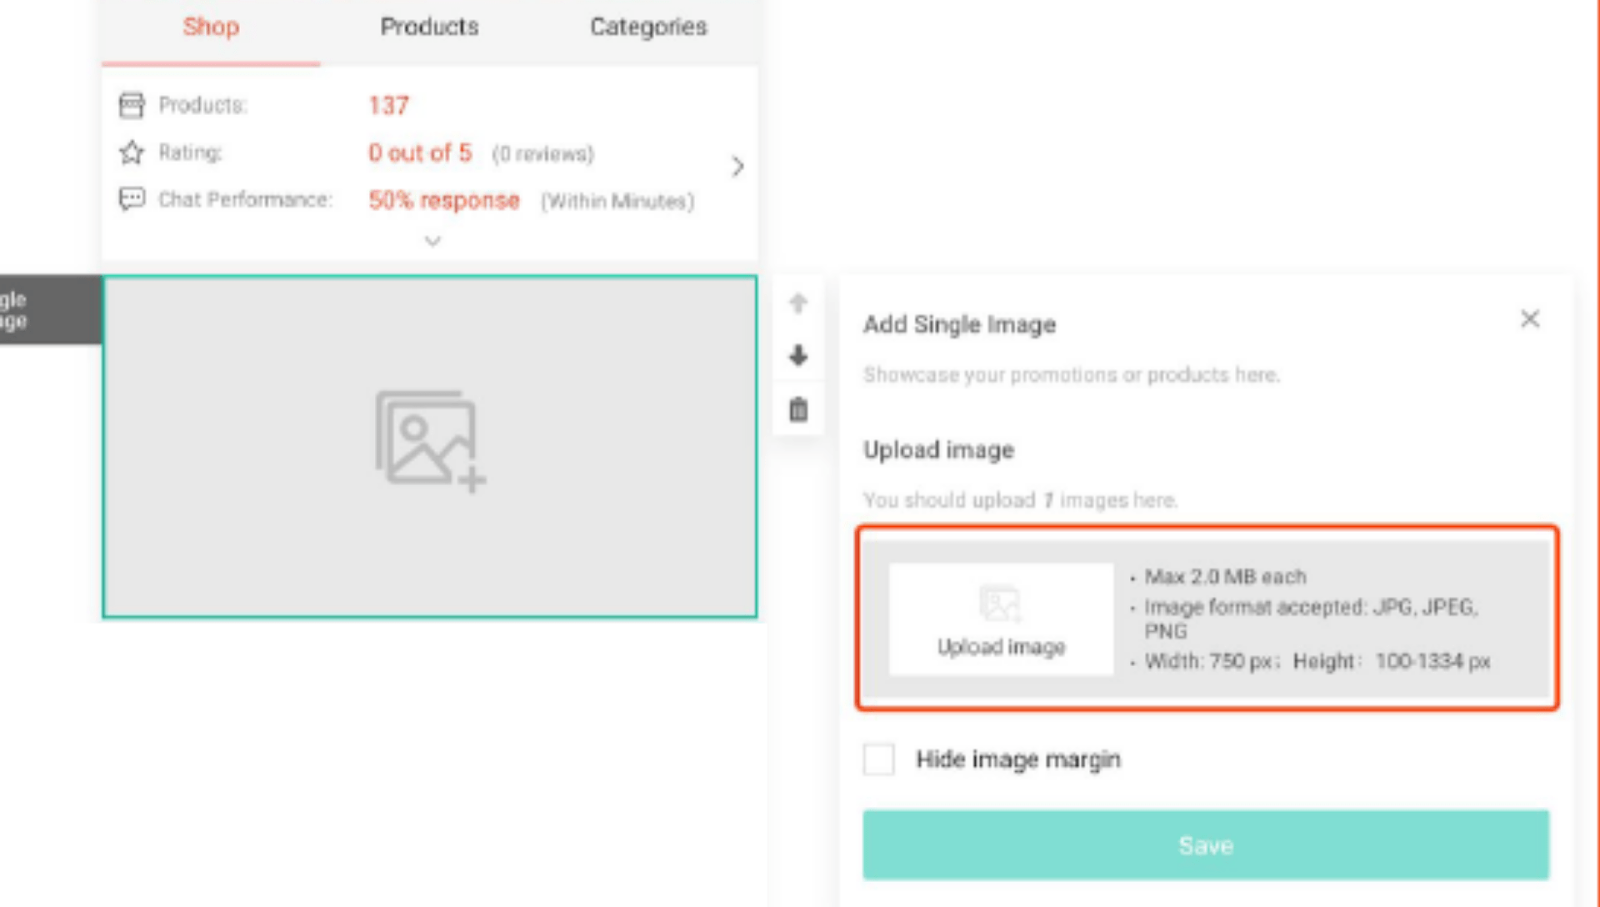Switch to the Products tab

coord(429,27)
